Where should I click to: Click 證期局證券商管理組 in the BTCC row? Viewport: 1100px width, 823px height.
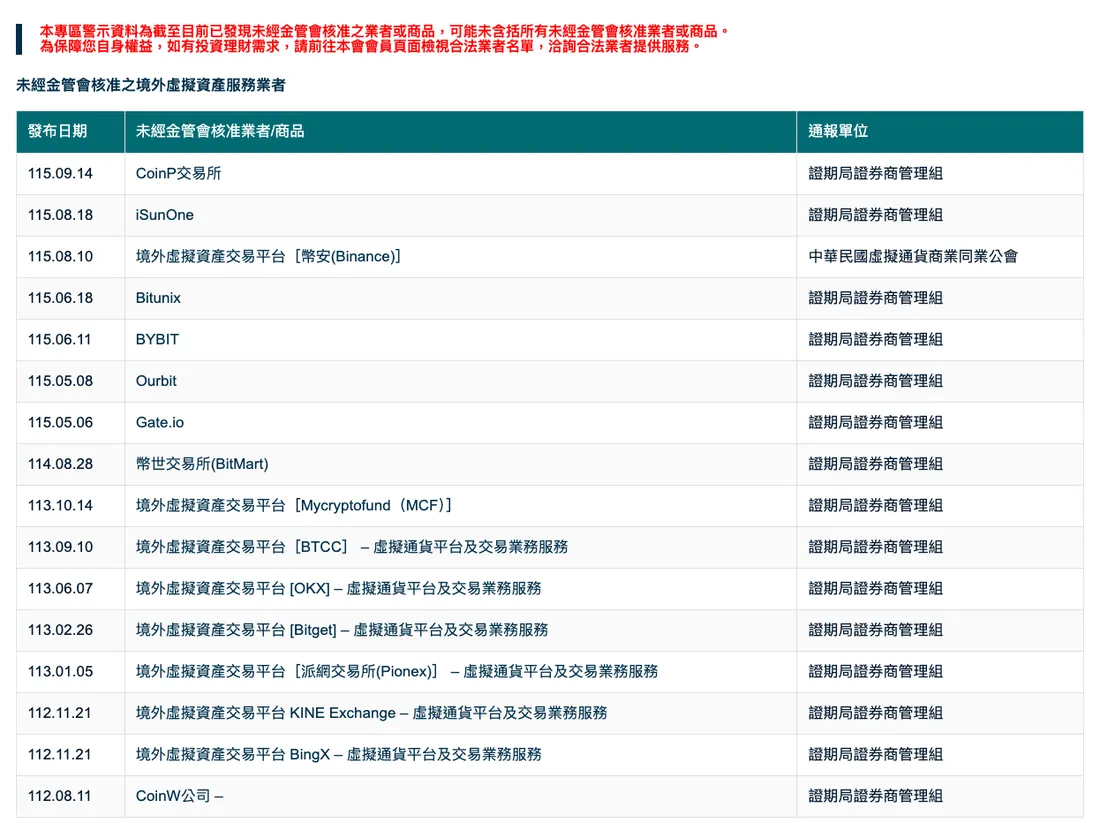pos(875,546)
